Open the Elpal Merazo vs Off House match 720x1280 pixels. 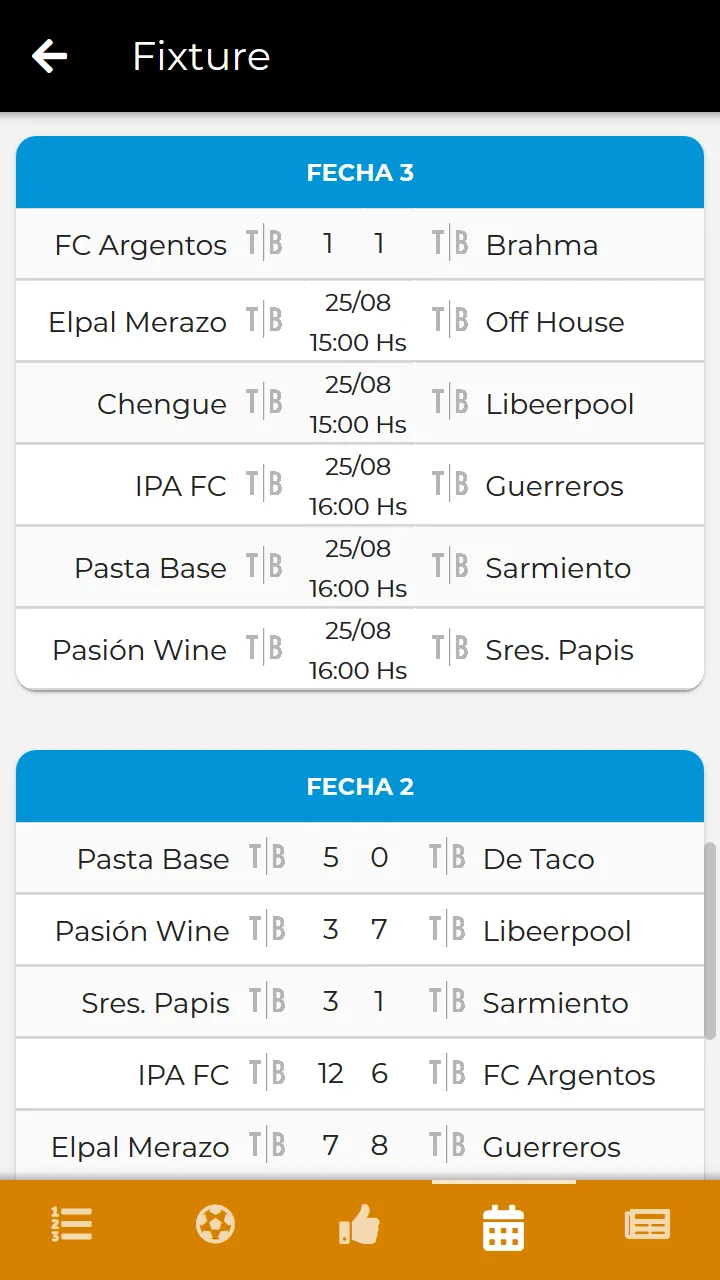(360, 321)
